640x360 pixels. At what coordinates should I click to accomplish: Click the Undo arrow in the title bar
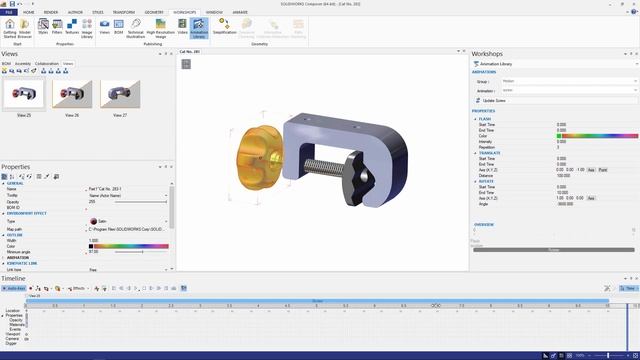(20, 4)
